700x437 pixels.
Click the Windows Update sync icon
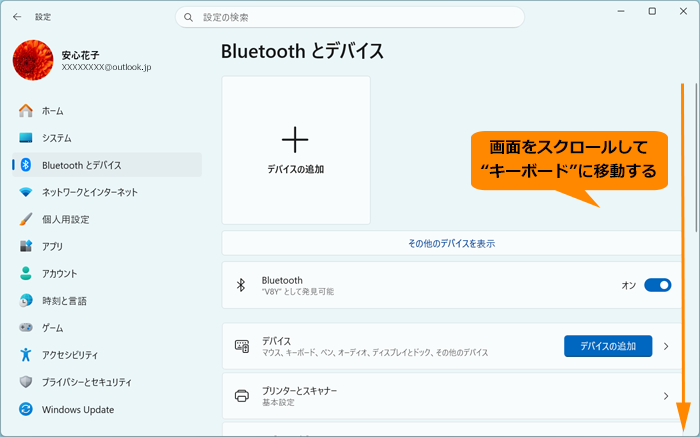tap(26, 409)
